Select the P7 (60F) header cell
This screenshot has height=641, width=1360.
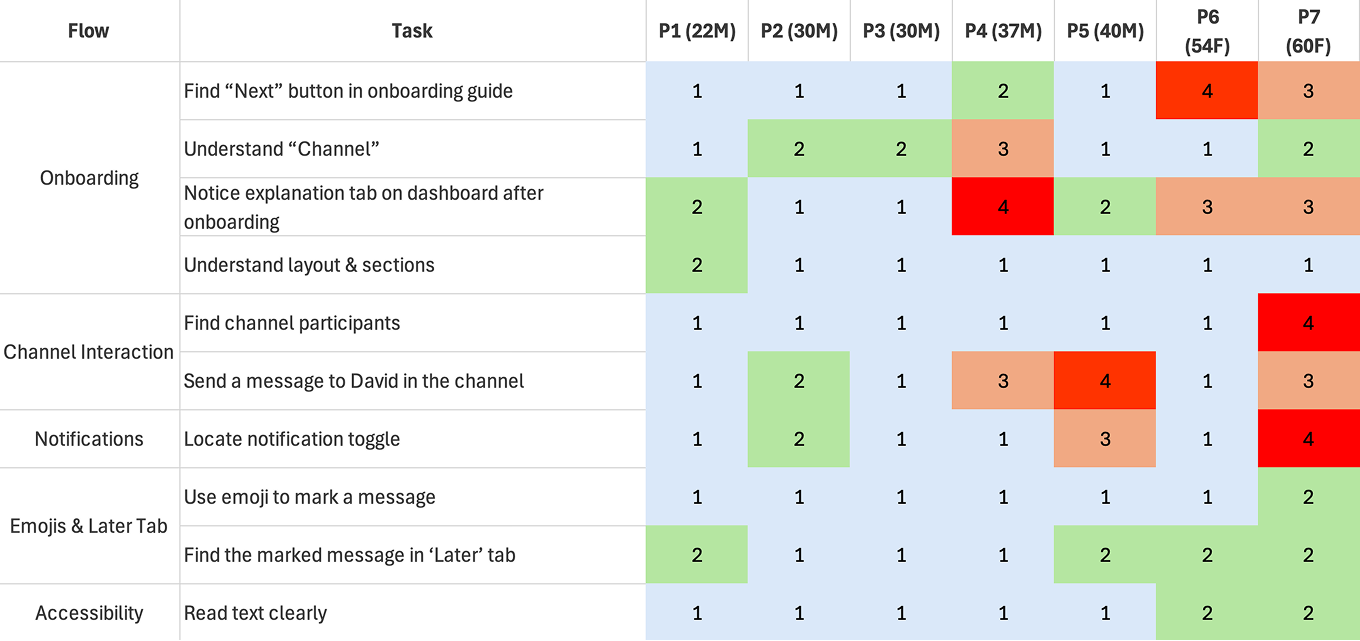click(x=1309, y=31)
